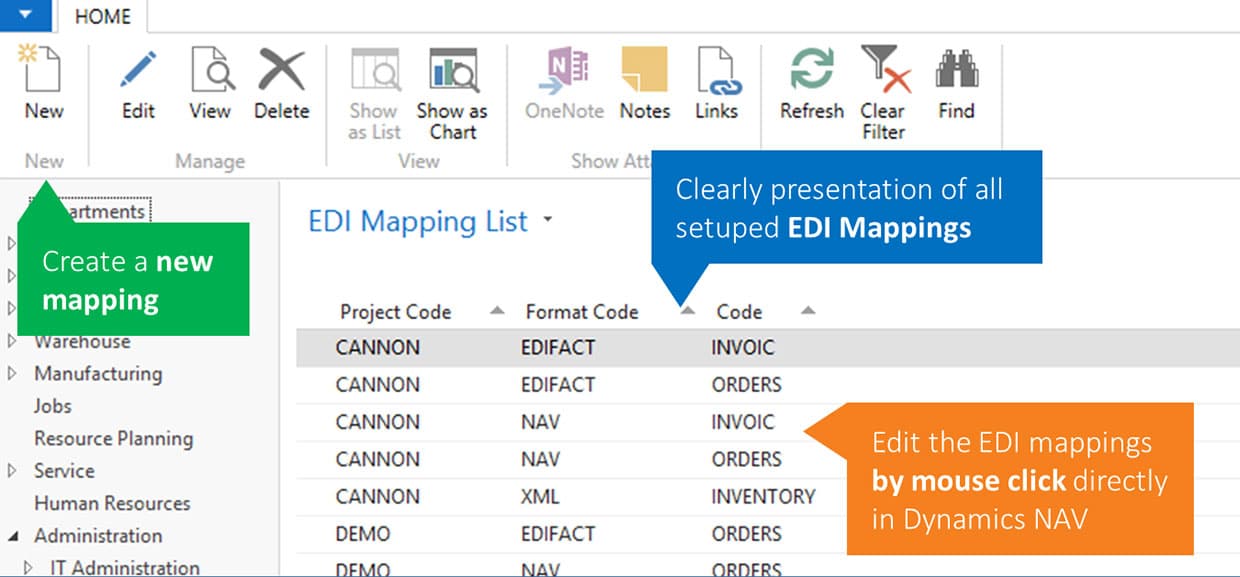Sort by Code column header
1240x577 pixels.
[739, 311]
